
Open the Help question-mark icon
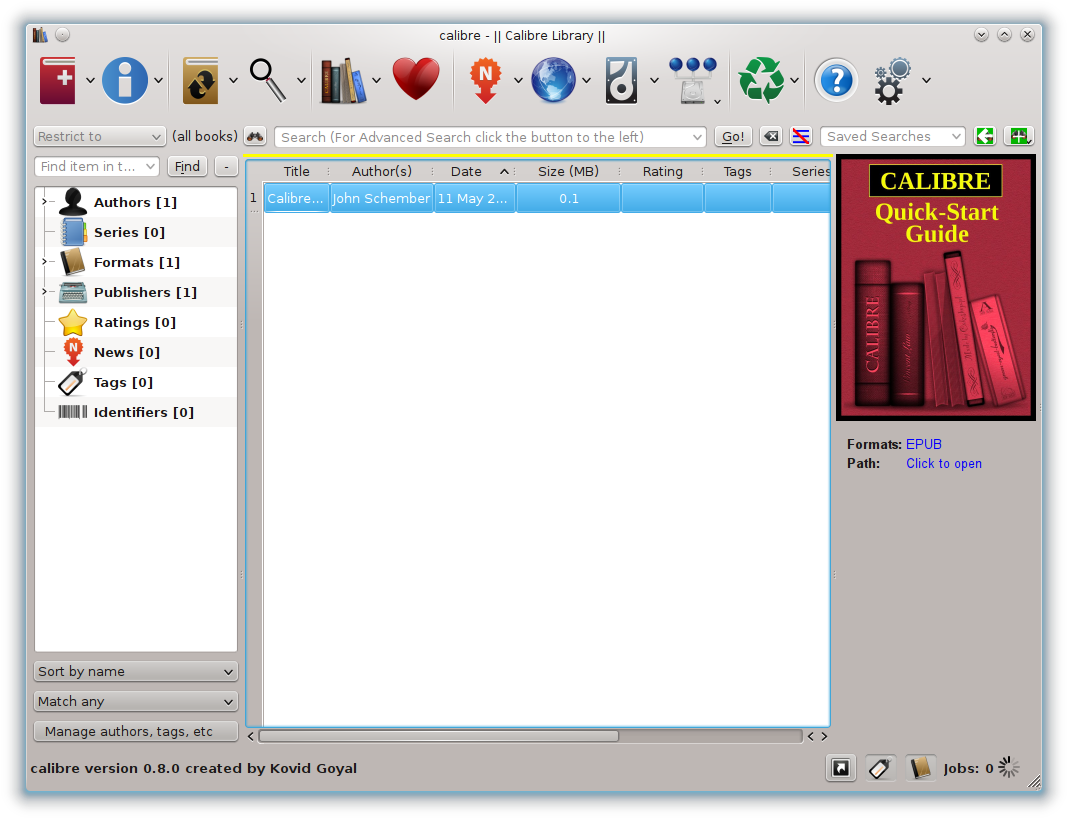tap(836, 80)
